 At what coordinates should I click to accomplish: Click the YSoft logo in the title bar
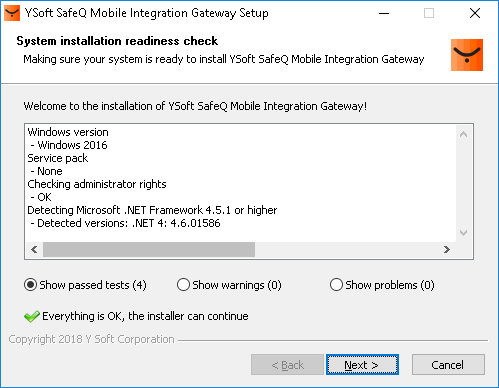[x=12, y=13]
